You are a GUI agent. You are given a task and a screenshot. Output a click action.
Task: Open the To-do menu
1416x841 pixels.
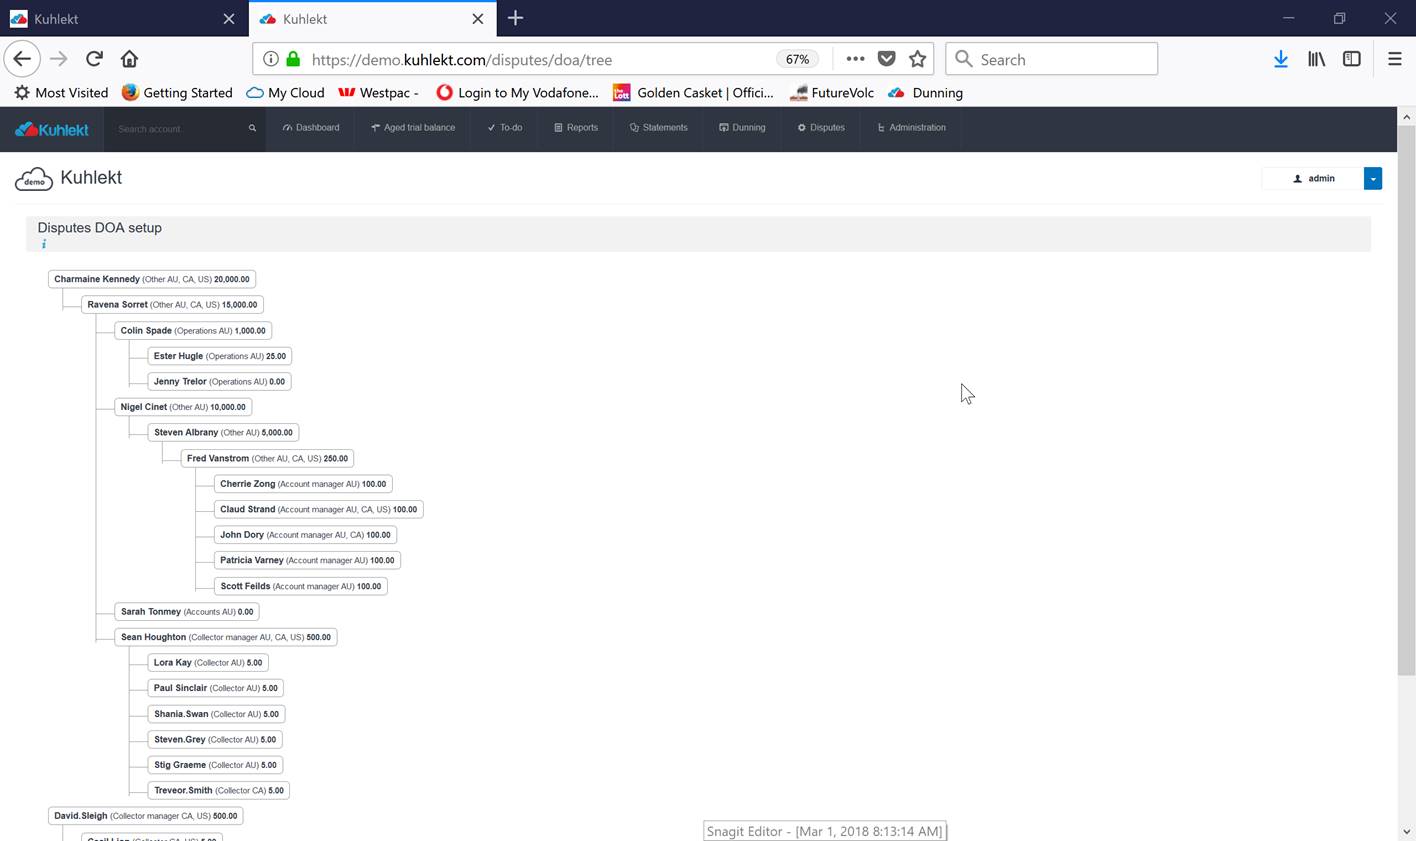coord(505,128)
